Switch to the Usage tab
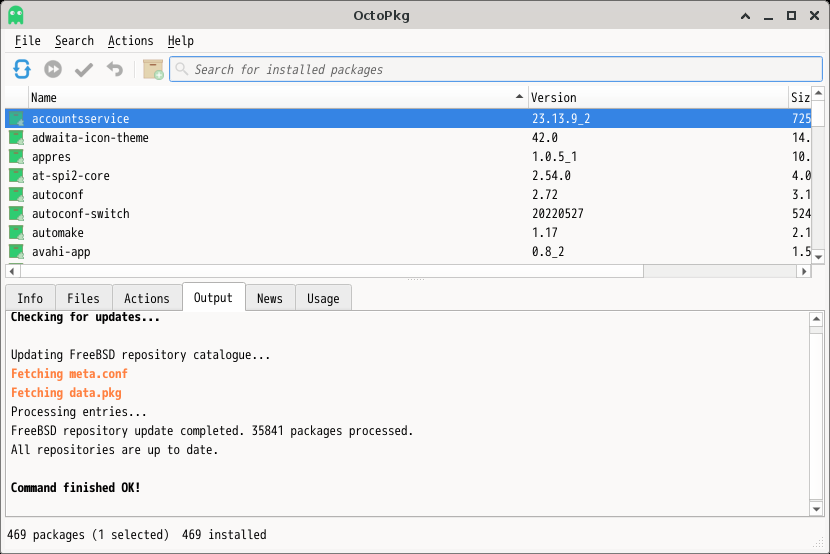The height and width of the screenshot is (554, 830). click(x=323, y=298)
